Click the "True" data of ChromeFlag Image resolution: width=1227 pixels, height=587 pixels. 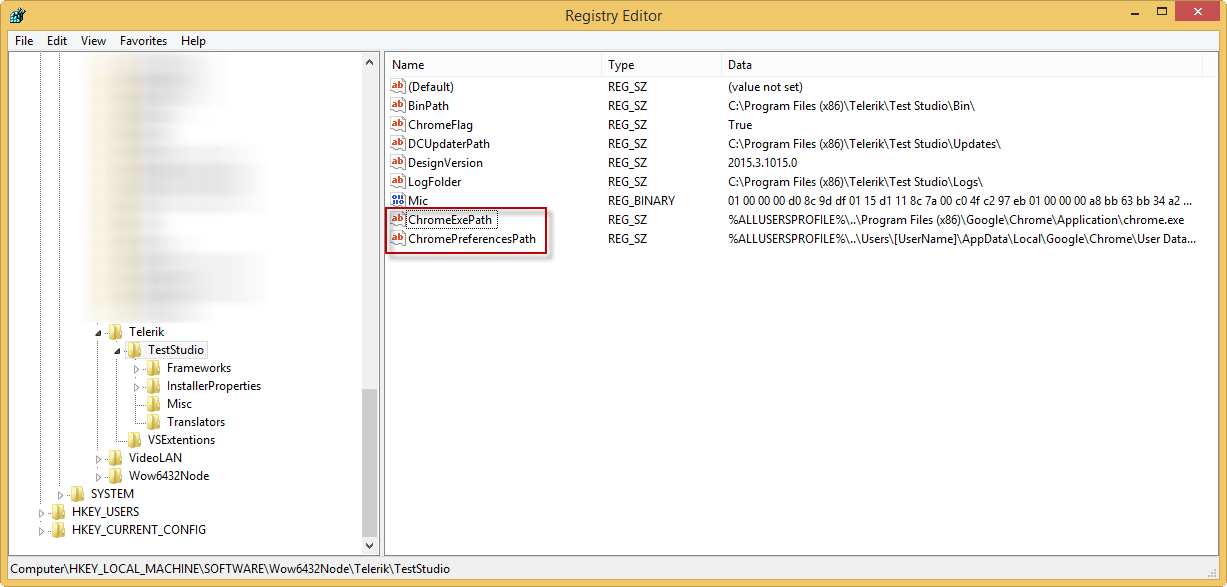(x=740, y=125)
